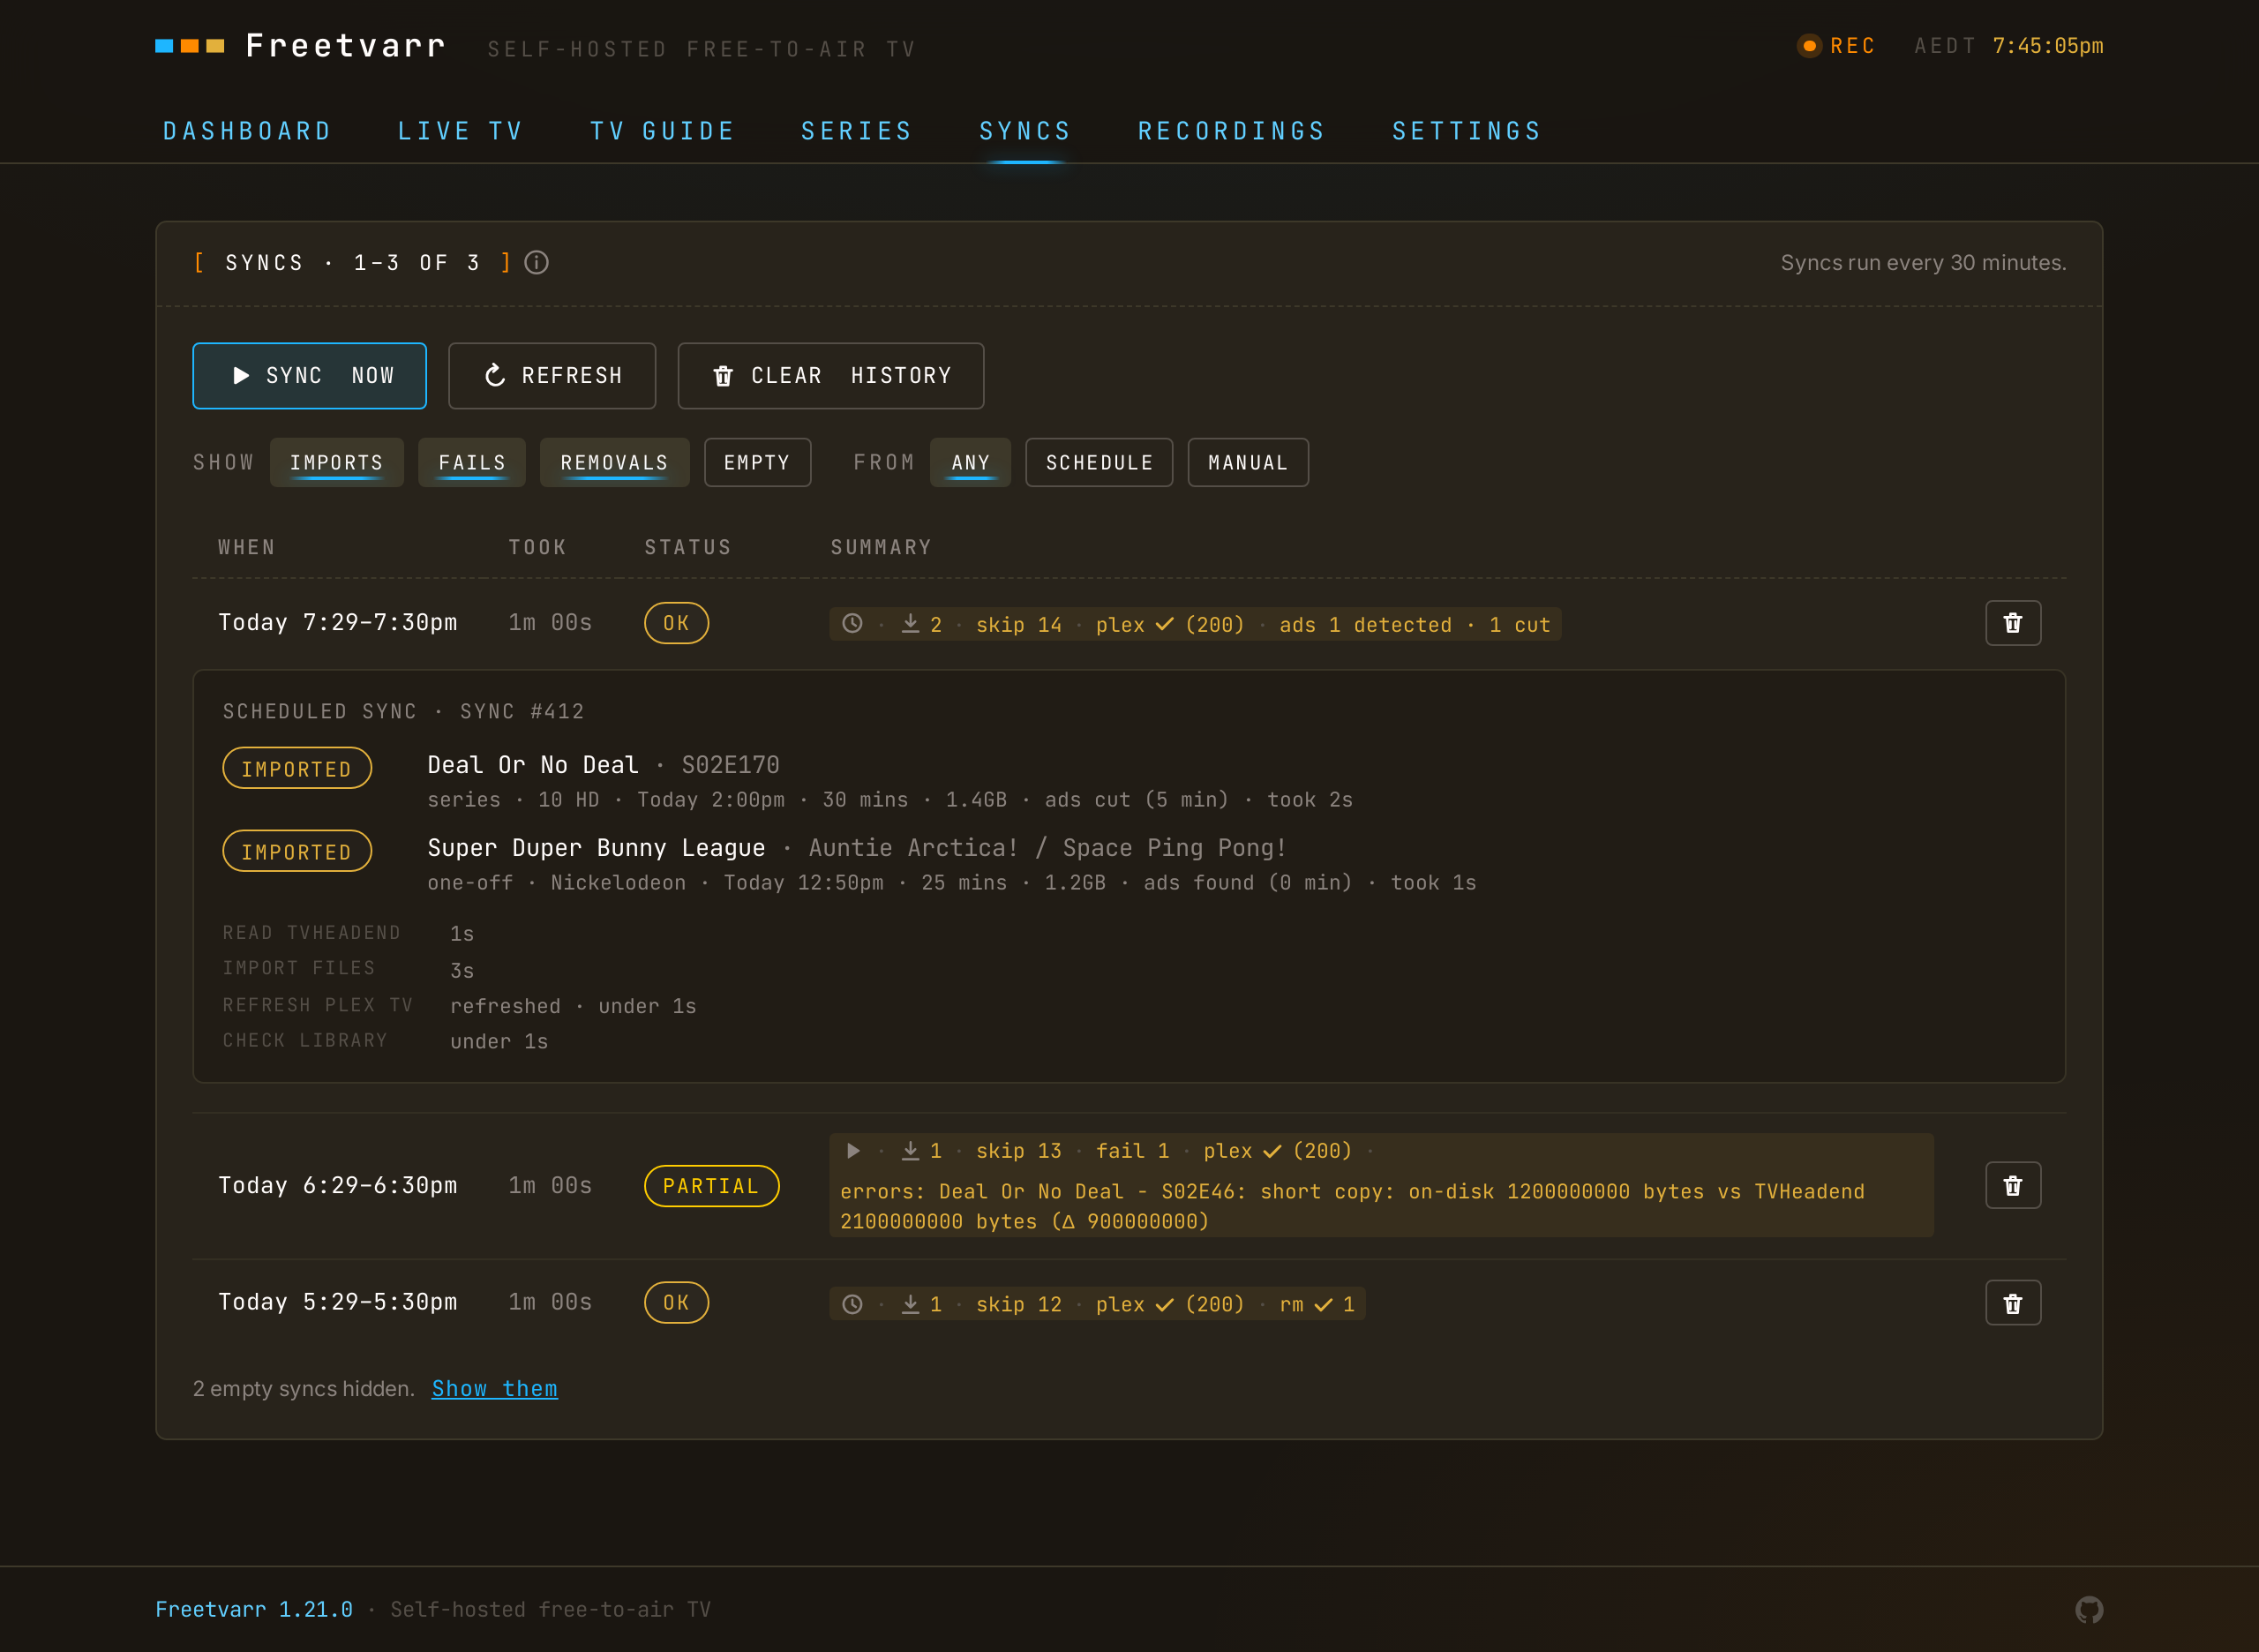The width and height of the screenshot is (2259, 1652).
Task: Select the Manual source filter
Action: 1248,463
